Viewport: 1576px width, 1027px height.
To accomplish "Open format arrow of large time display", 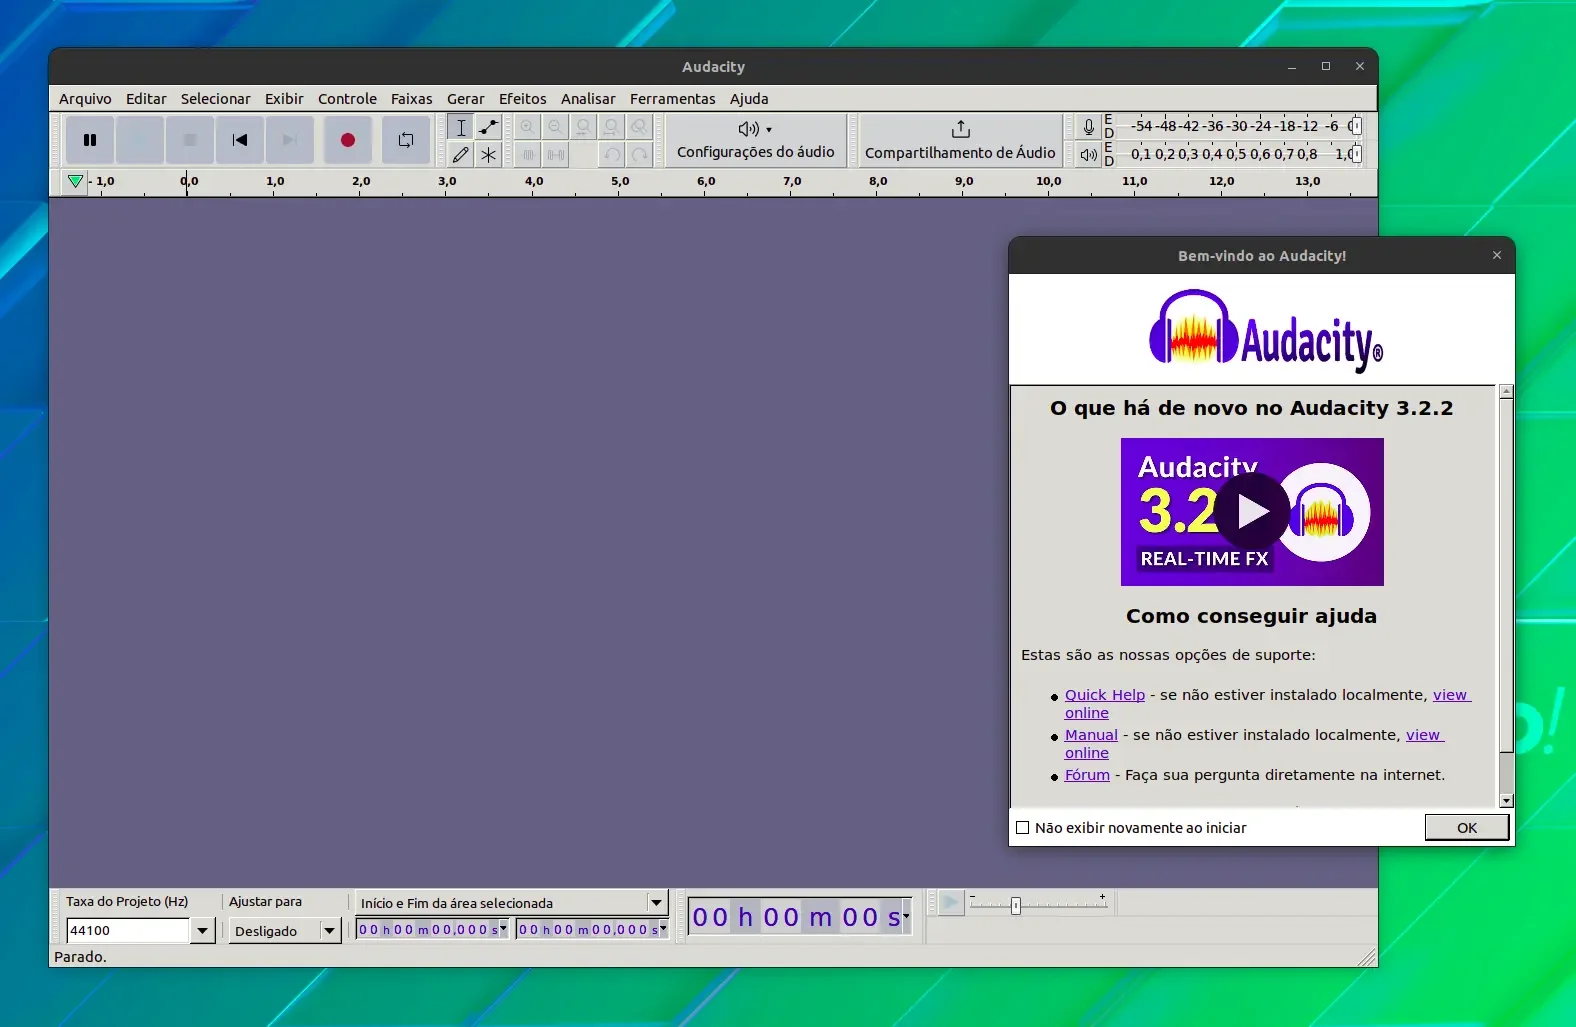I will 906,916.
